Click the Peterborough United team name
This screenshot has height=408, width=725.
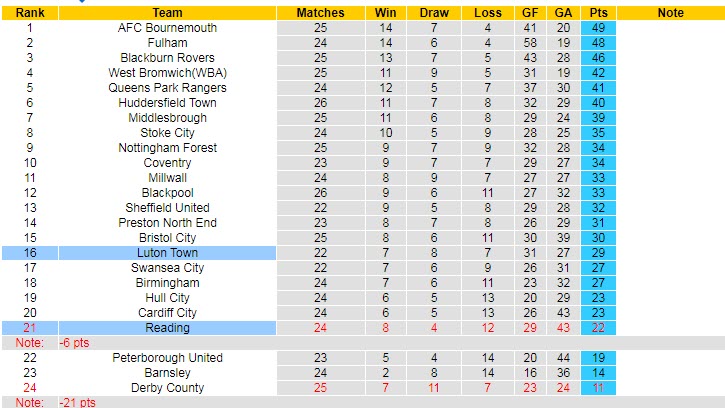[167, 358]
